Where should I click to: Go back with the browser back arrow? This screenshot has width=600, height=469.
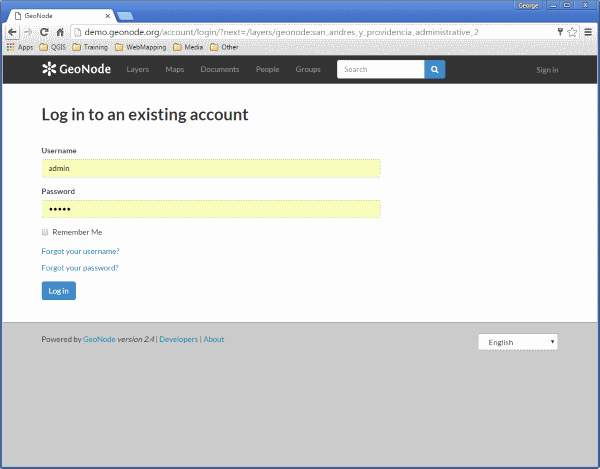coord(12,32)
